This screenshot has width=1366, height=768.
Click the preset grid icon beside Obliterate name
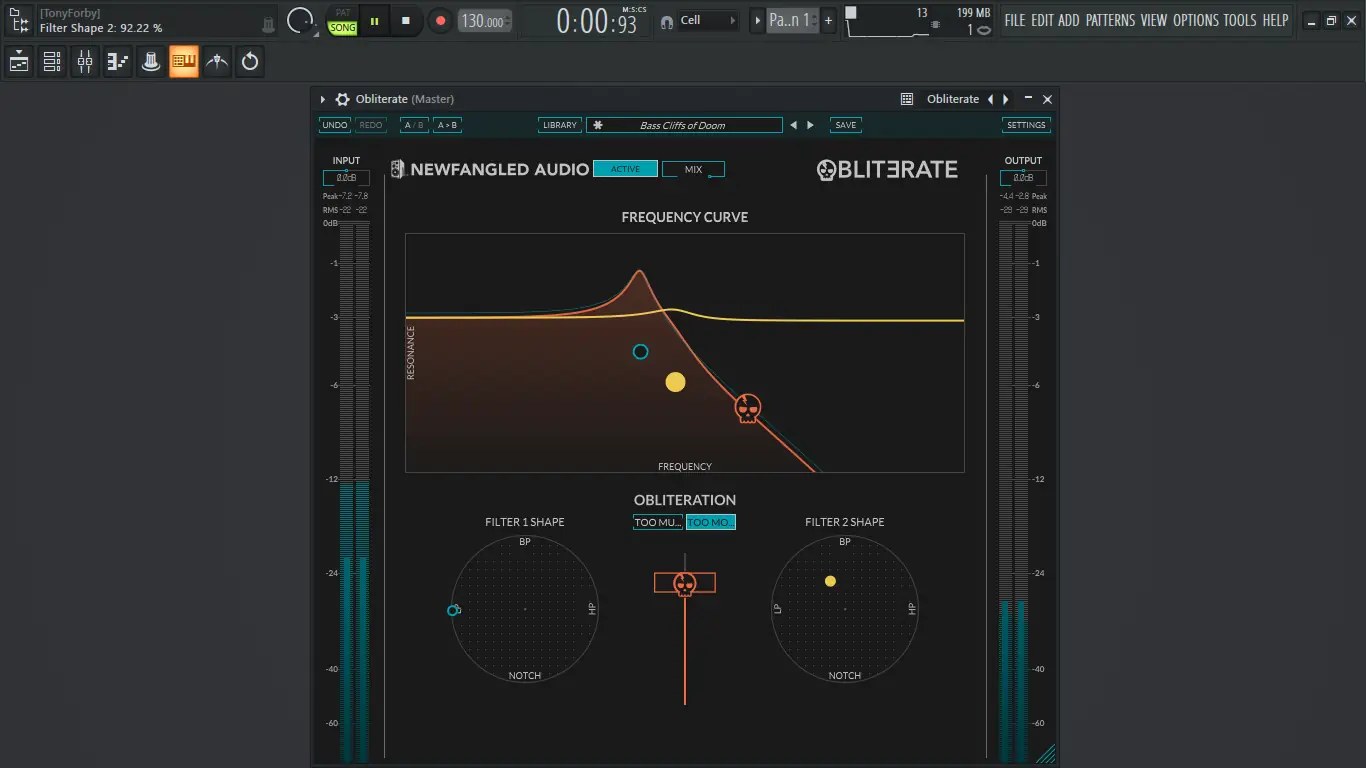click(x=906, y=99)
